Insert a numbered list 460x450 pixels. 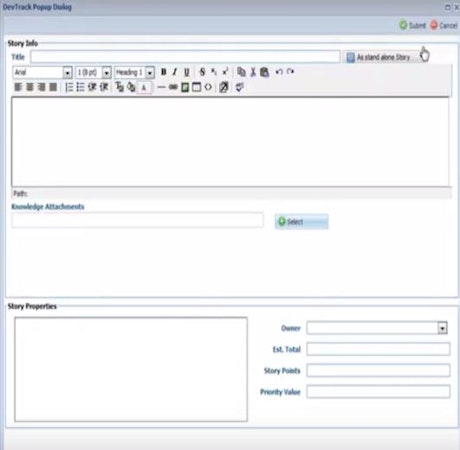69,87
